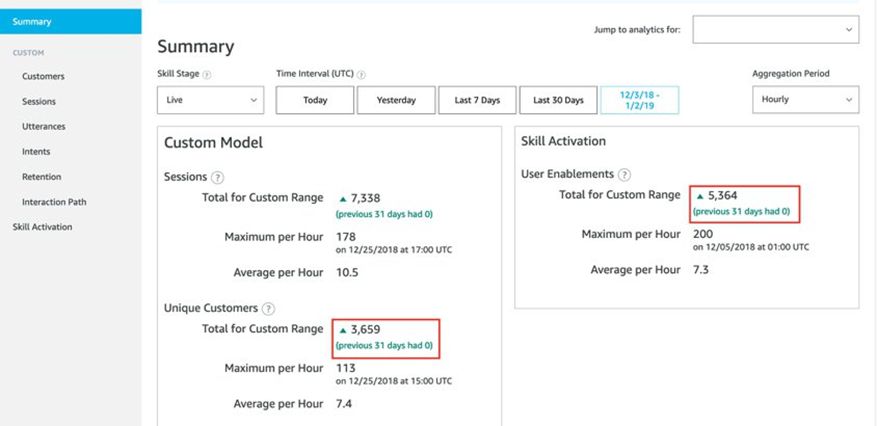Select the Today time interval
The width and height of the screenshot is (877, 426).
click(x=315, y=100)
